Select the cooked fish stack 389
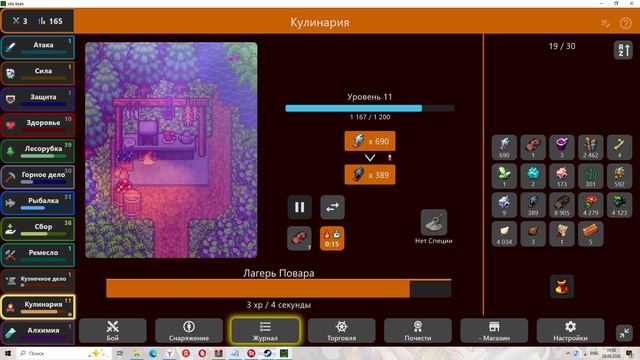 [533, 205]
